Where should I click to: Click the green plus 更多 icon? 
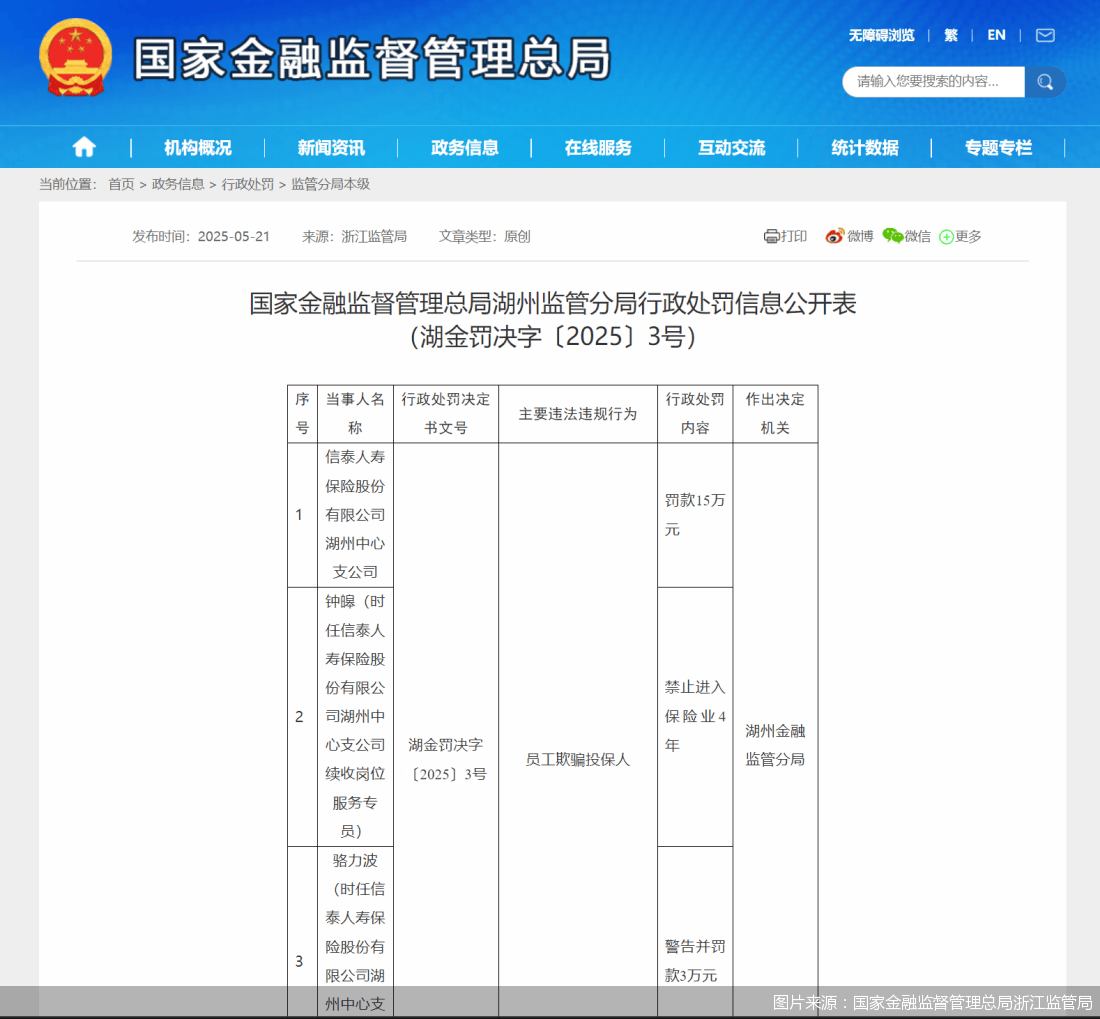tap(946, 237)
